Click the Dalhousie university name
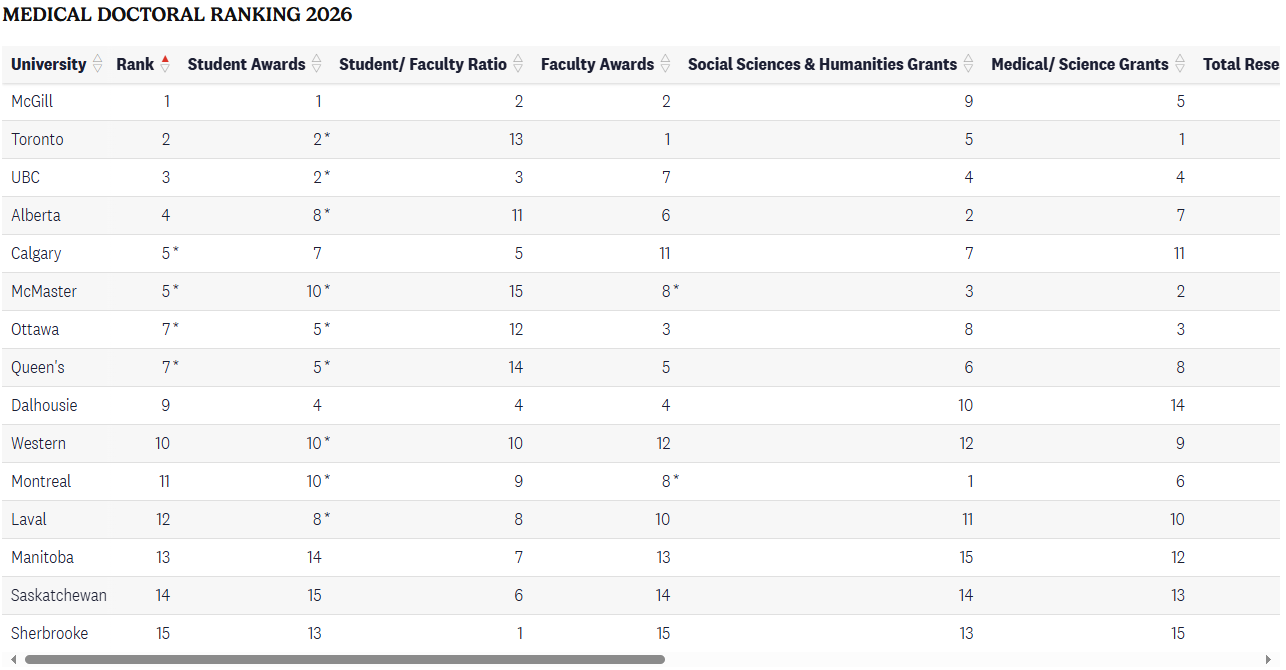Image resolution: width=1286 pixels, height=670 pixels. tap(44, 405)
